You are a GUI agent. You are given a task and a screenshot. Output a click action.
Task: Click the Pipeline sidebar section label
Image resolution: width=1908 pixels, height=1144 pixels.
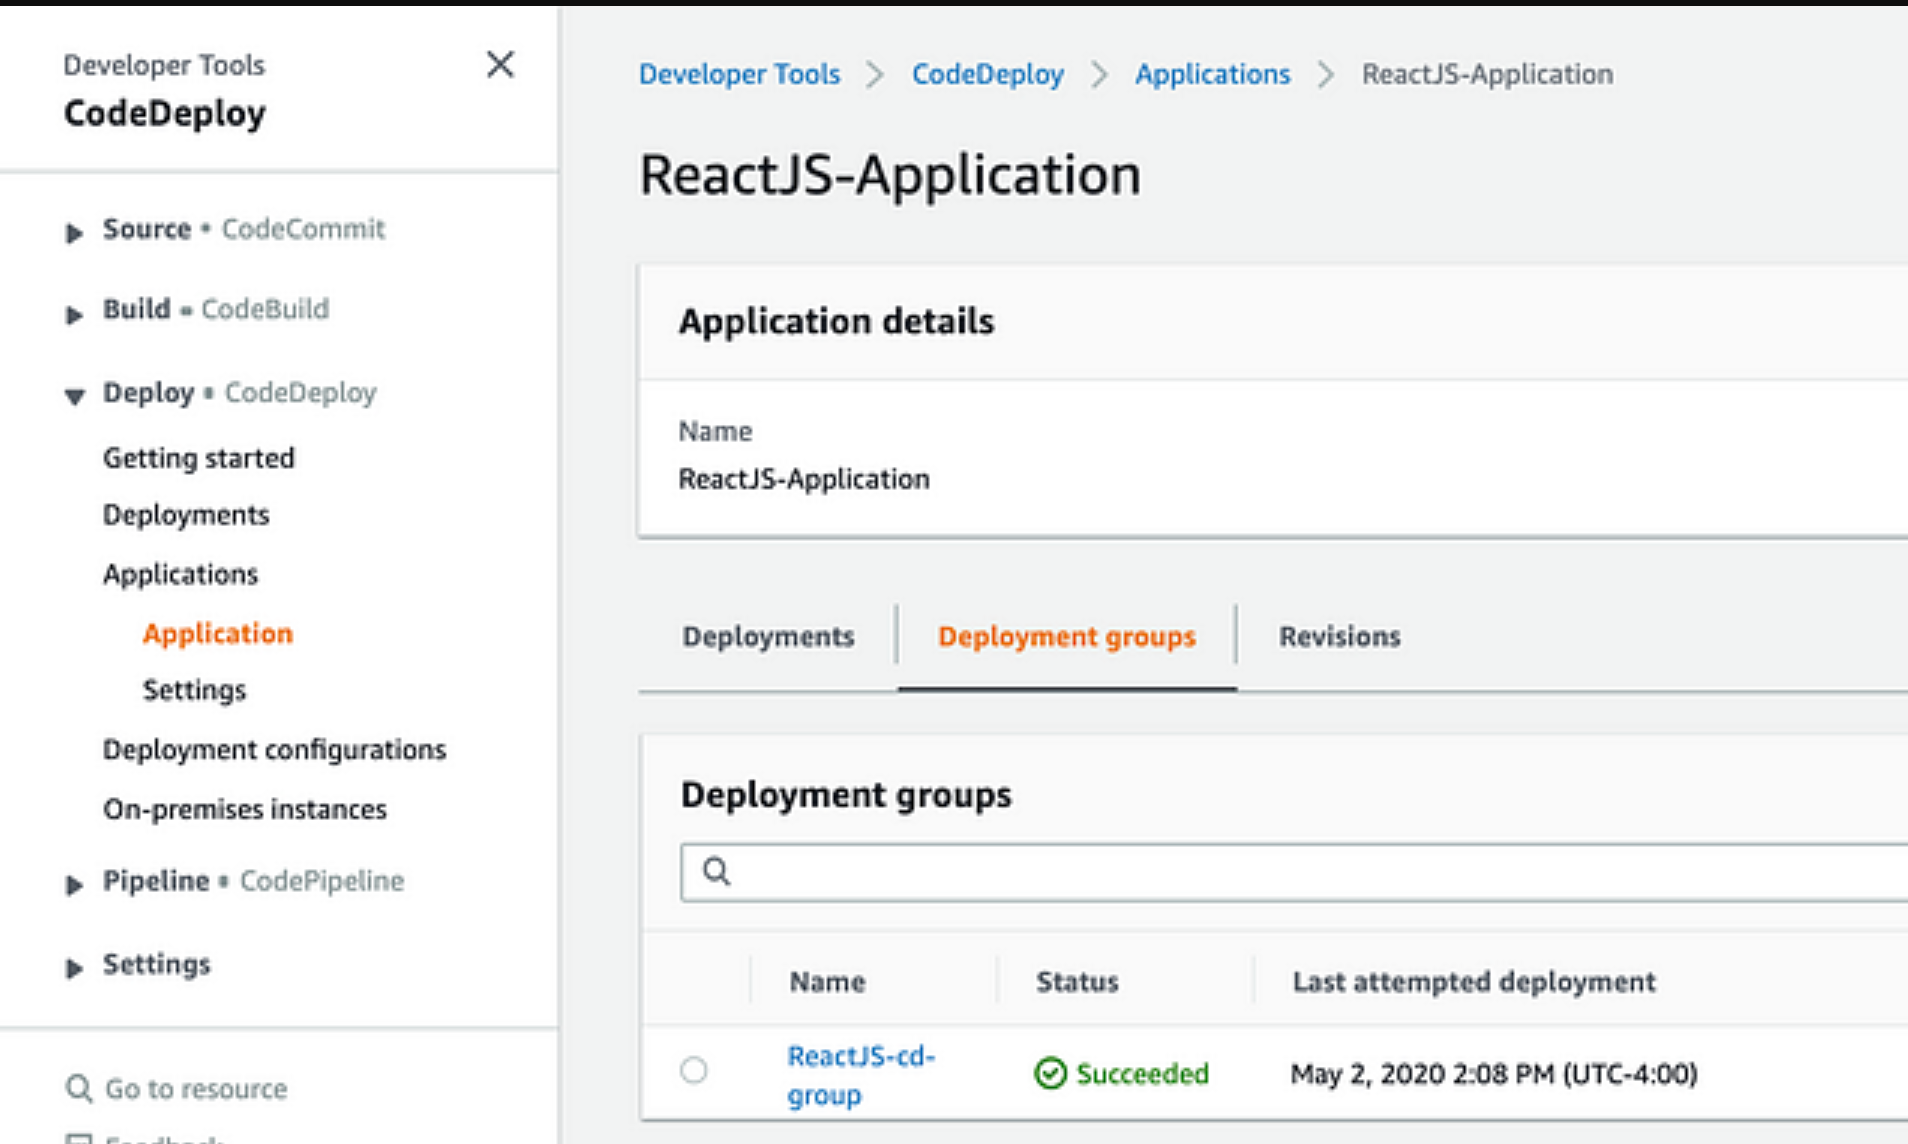(156, 881)
